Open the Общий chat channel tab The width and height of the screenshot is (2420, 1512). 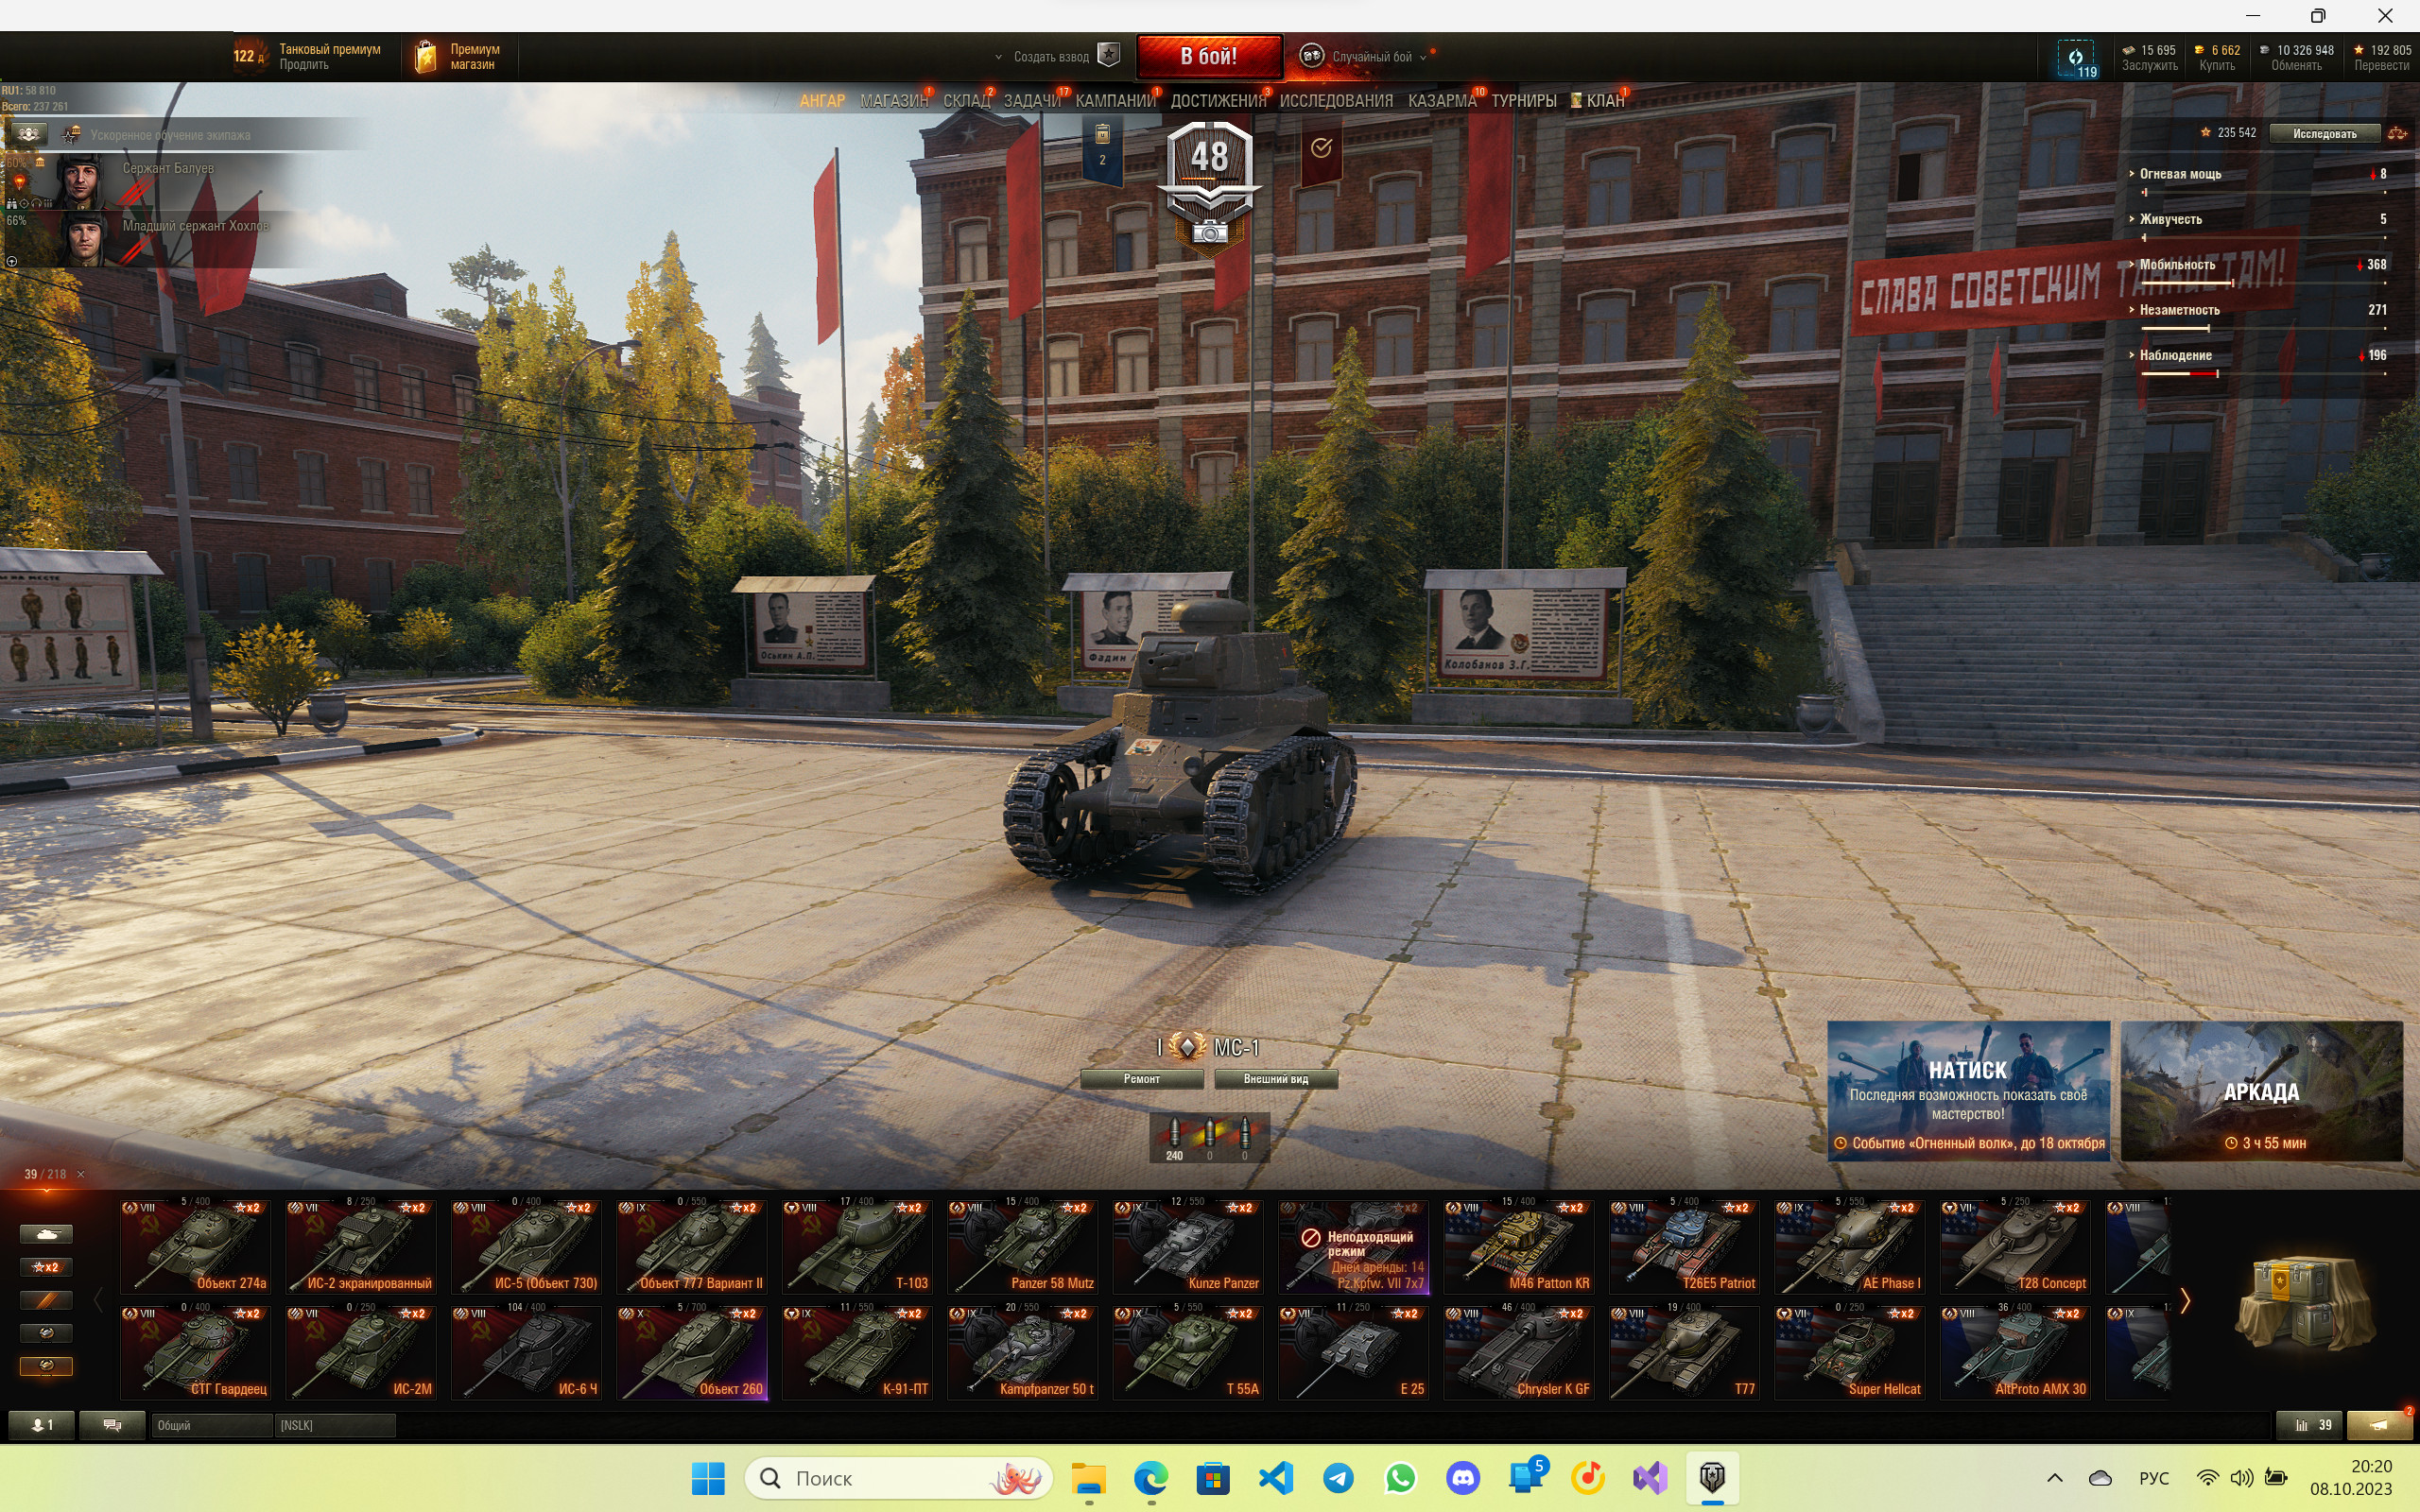click(x=211, y=1425)
